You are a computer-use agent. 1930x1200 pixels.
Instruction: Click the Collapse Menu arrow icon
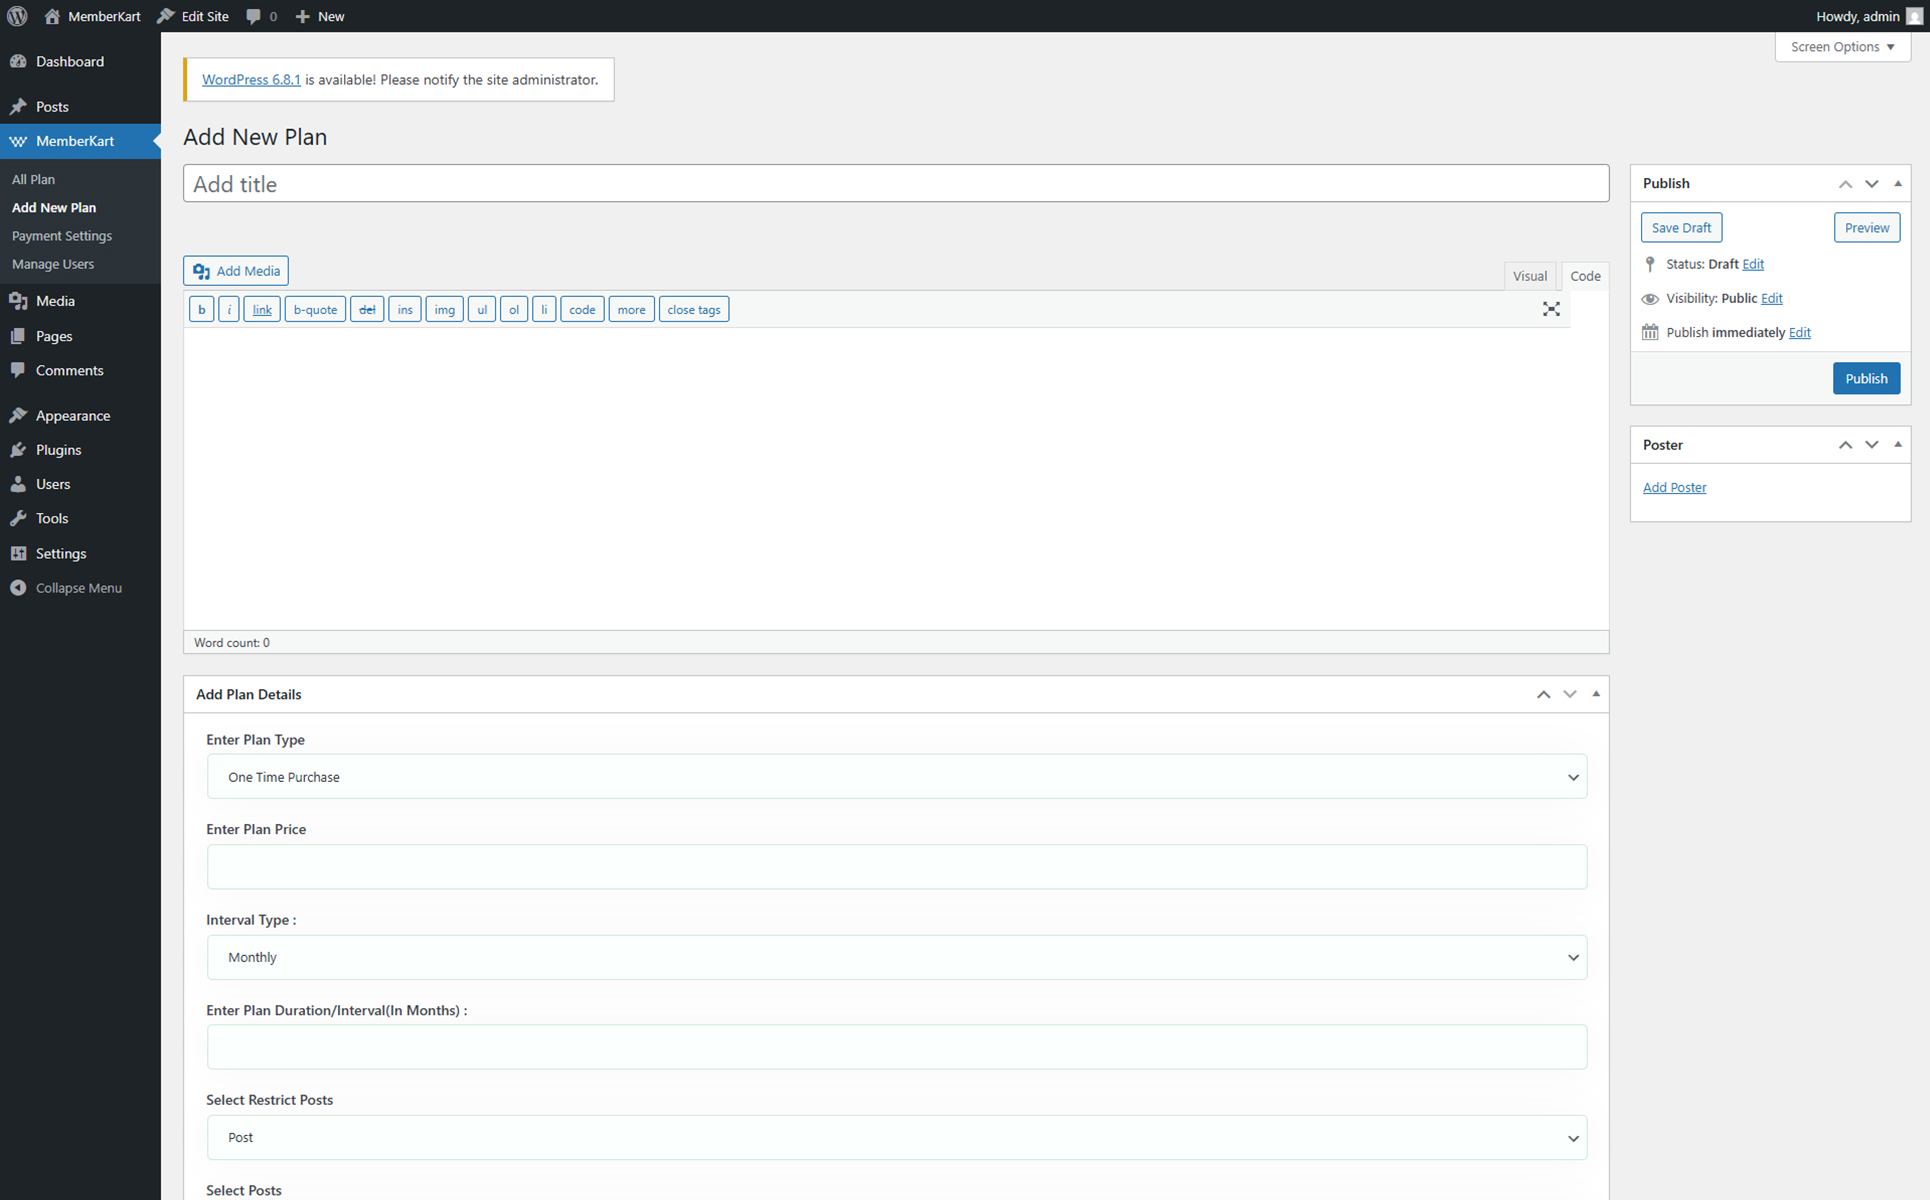pyautogui.click(x=18, y=588)
